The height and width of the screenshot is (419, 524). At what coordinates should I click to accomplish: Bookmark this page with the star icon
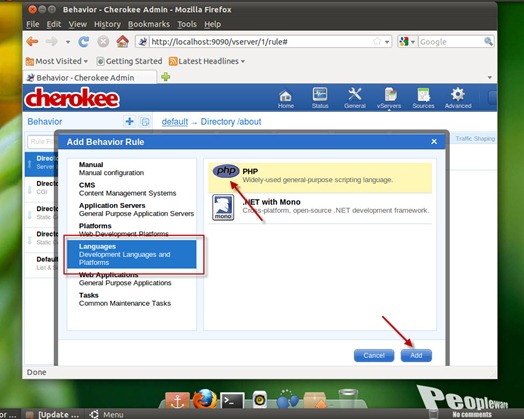[377, 41]
